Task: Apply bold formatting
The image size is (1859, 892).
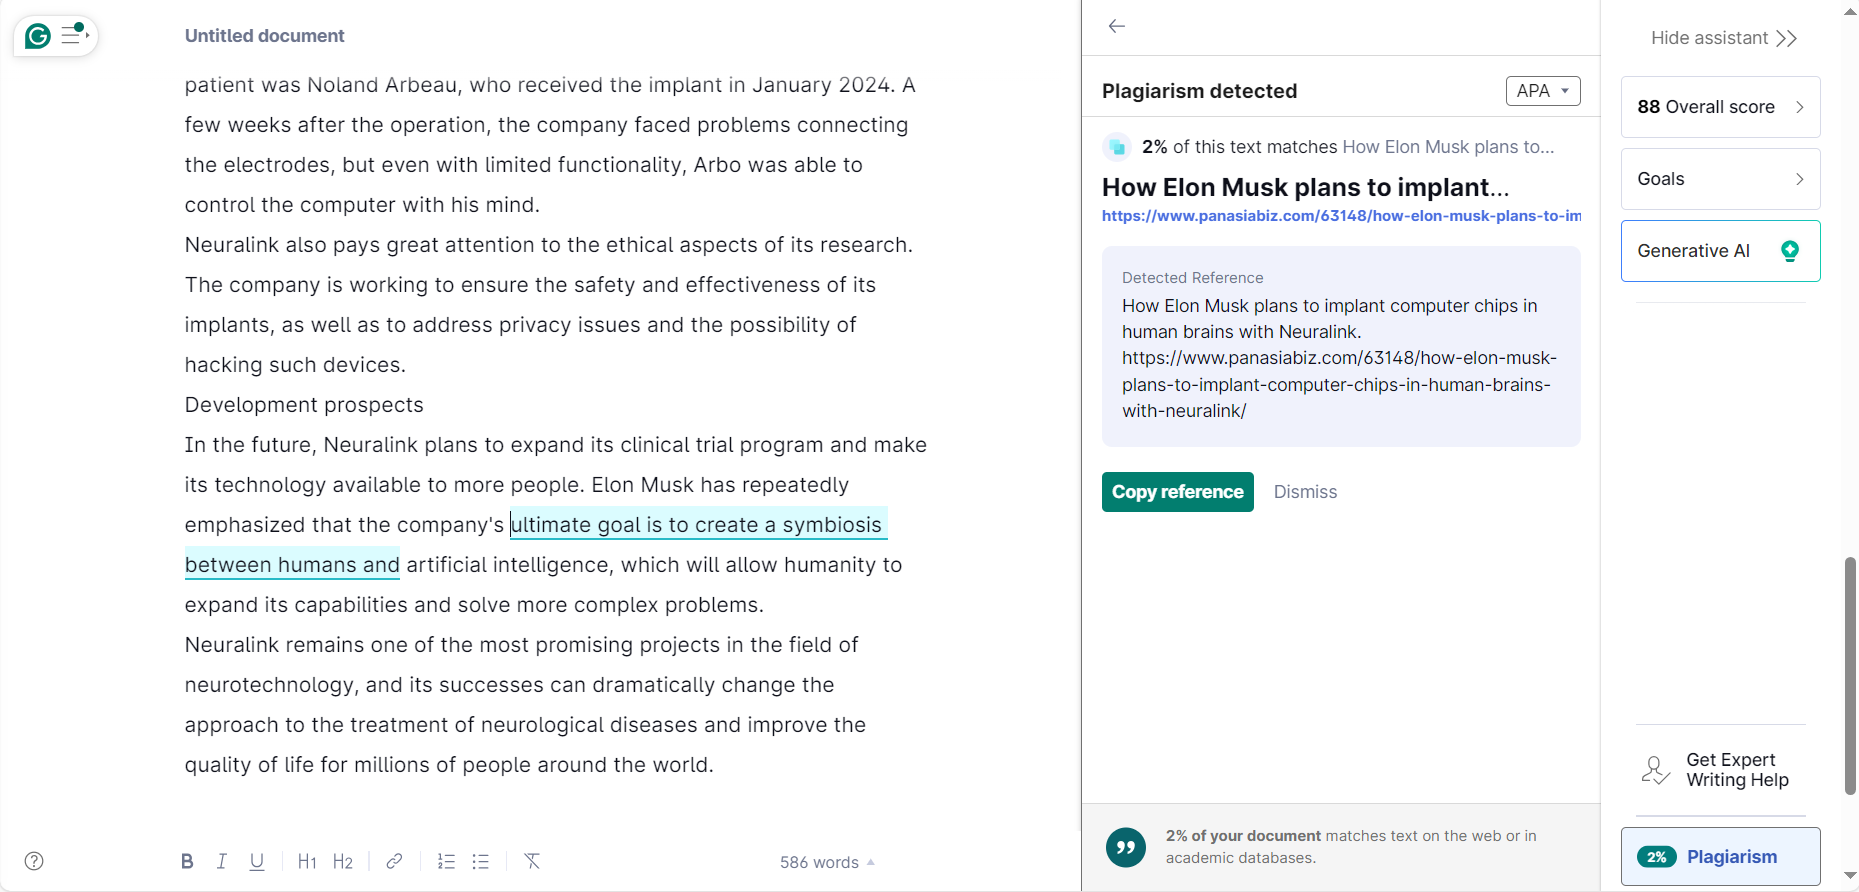Action: point(187,861)
